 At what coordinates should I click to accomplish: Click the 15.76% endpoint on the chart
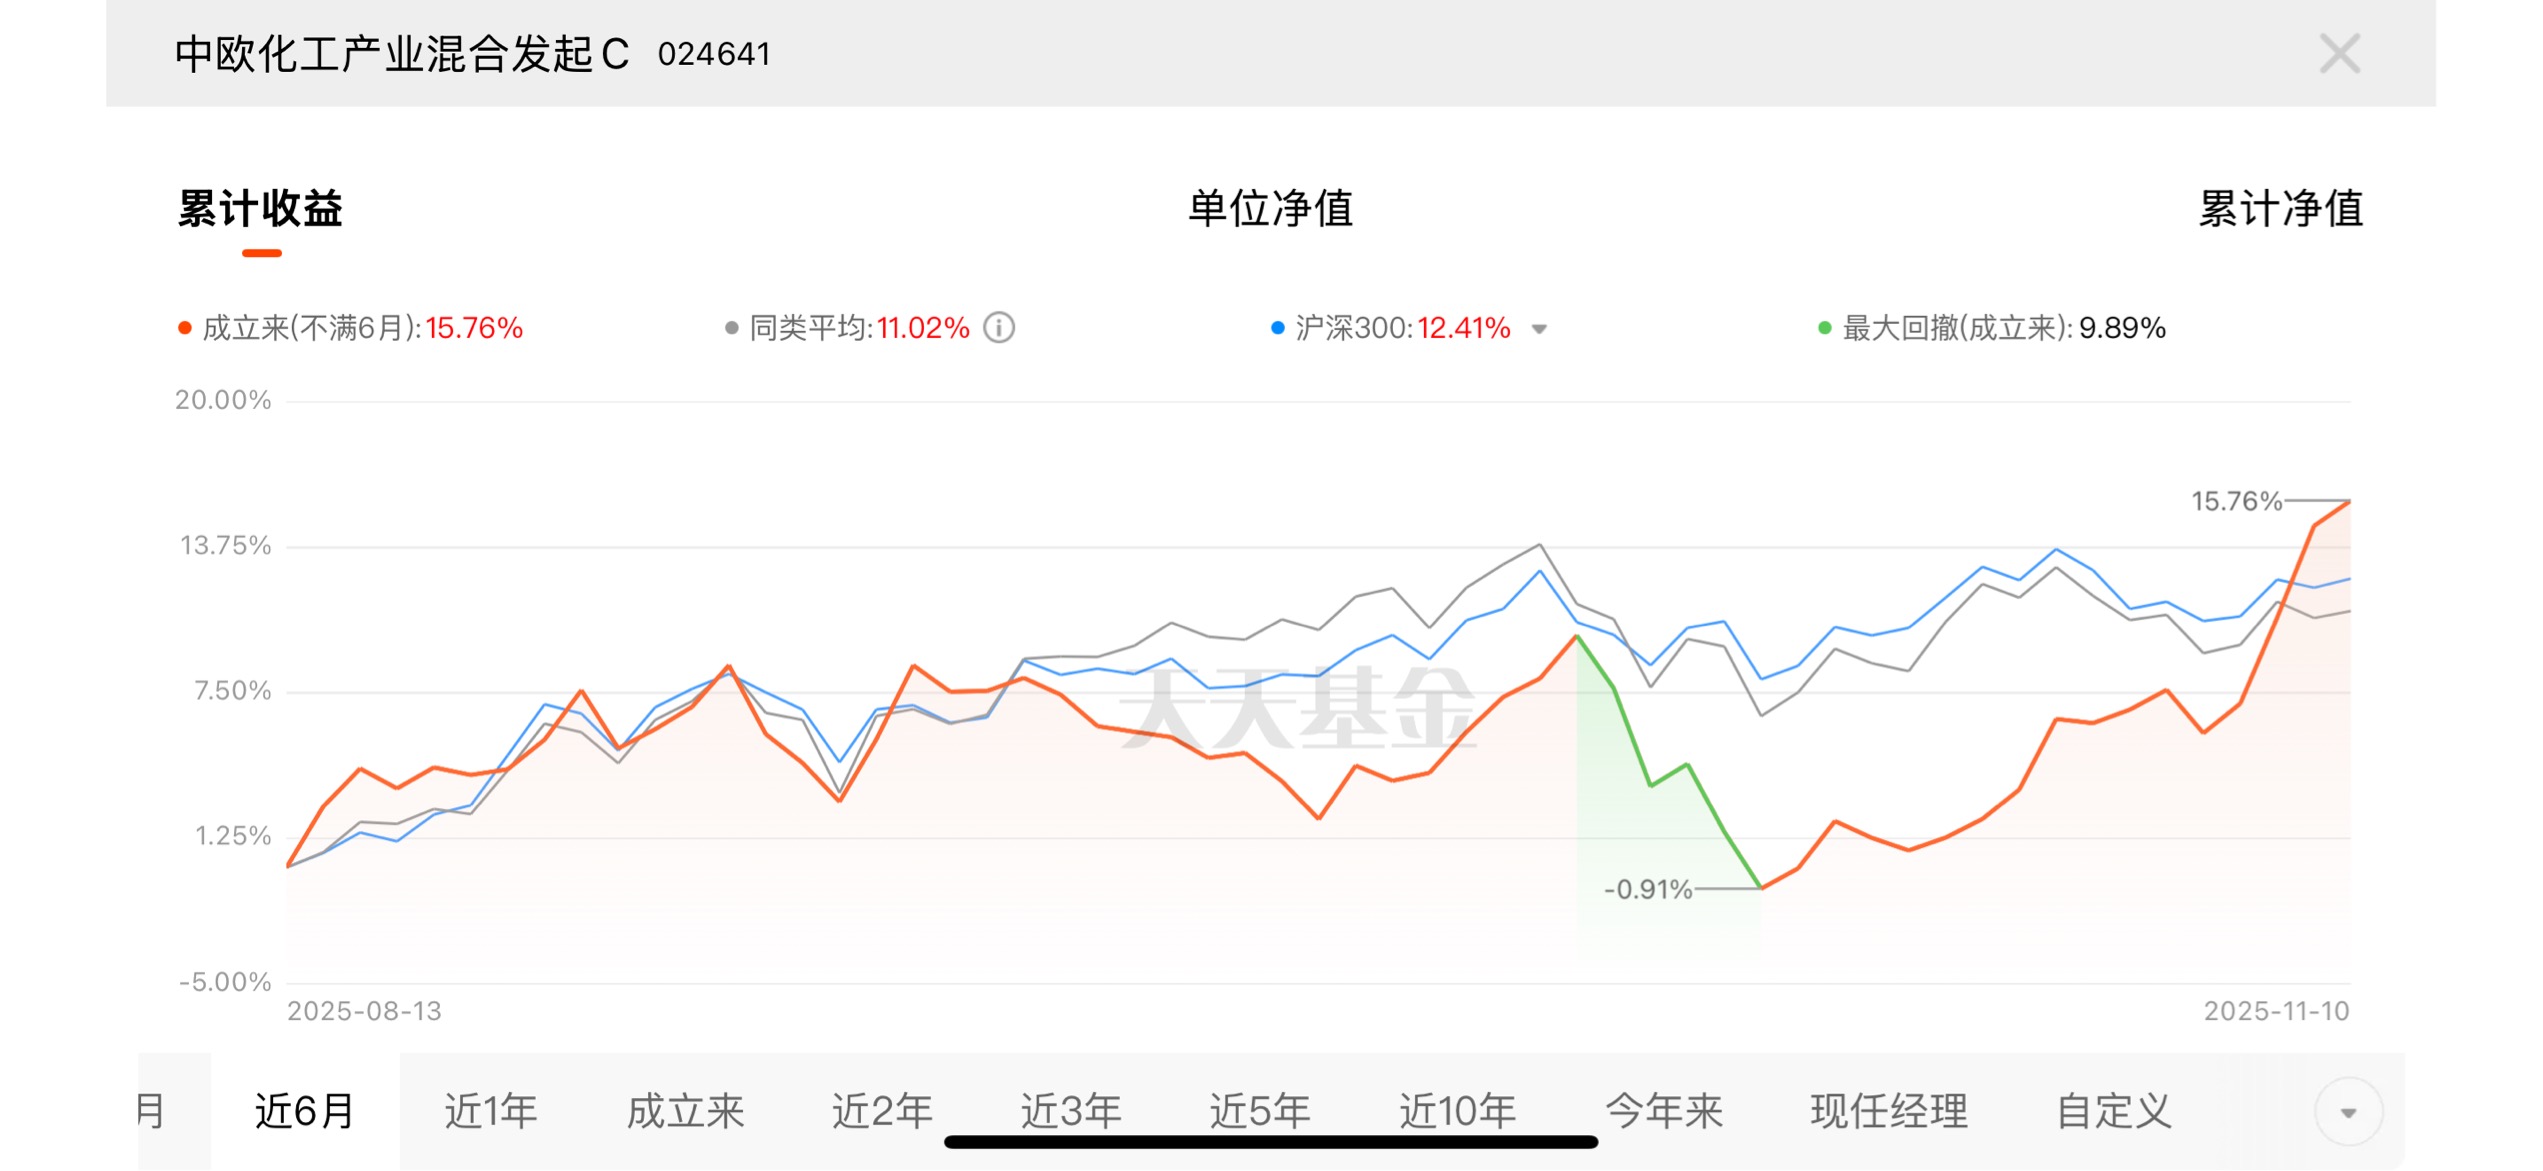(2349, 501)
